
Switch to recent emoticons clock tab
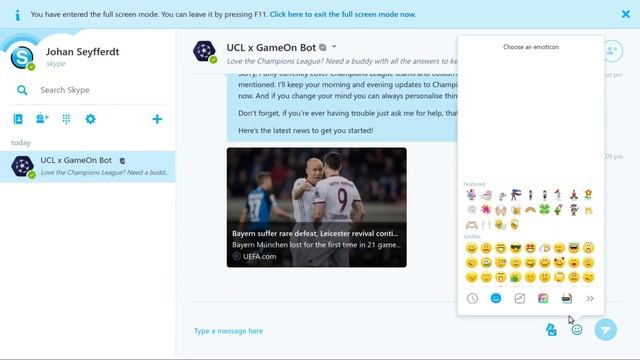click(472, 298)
